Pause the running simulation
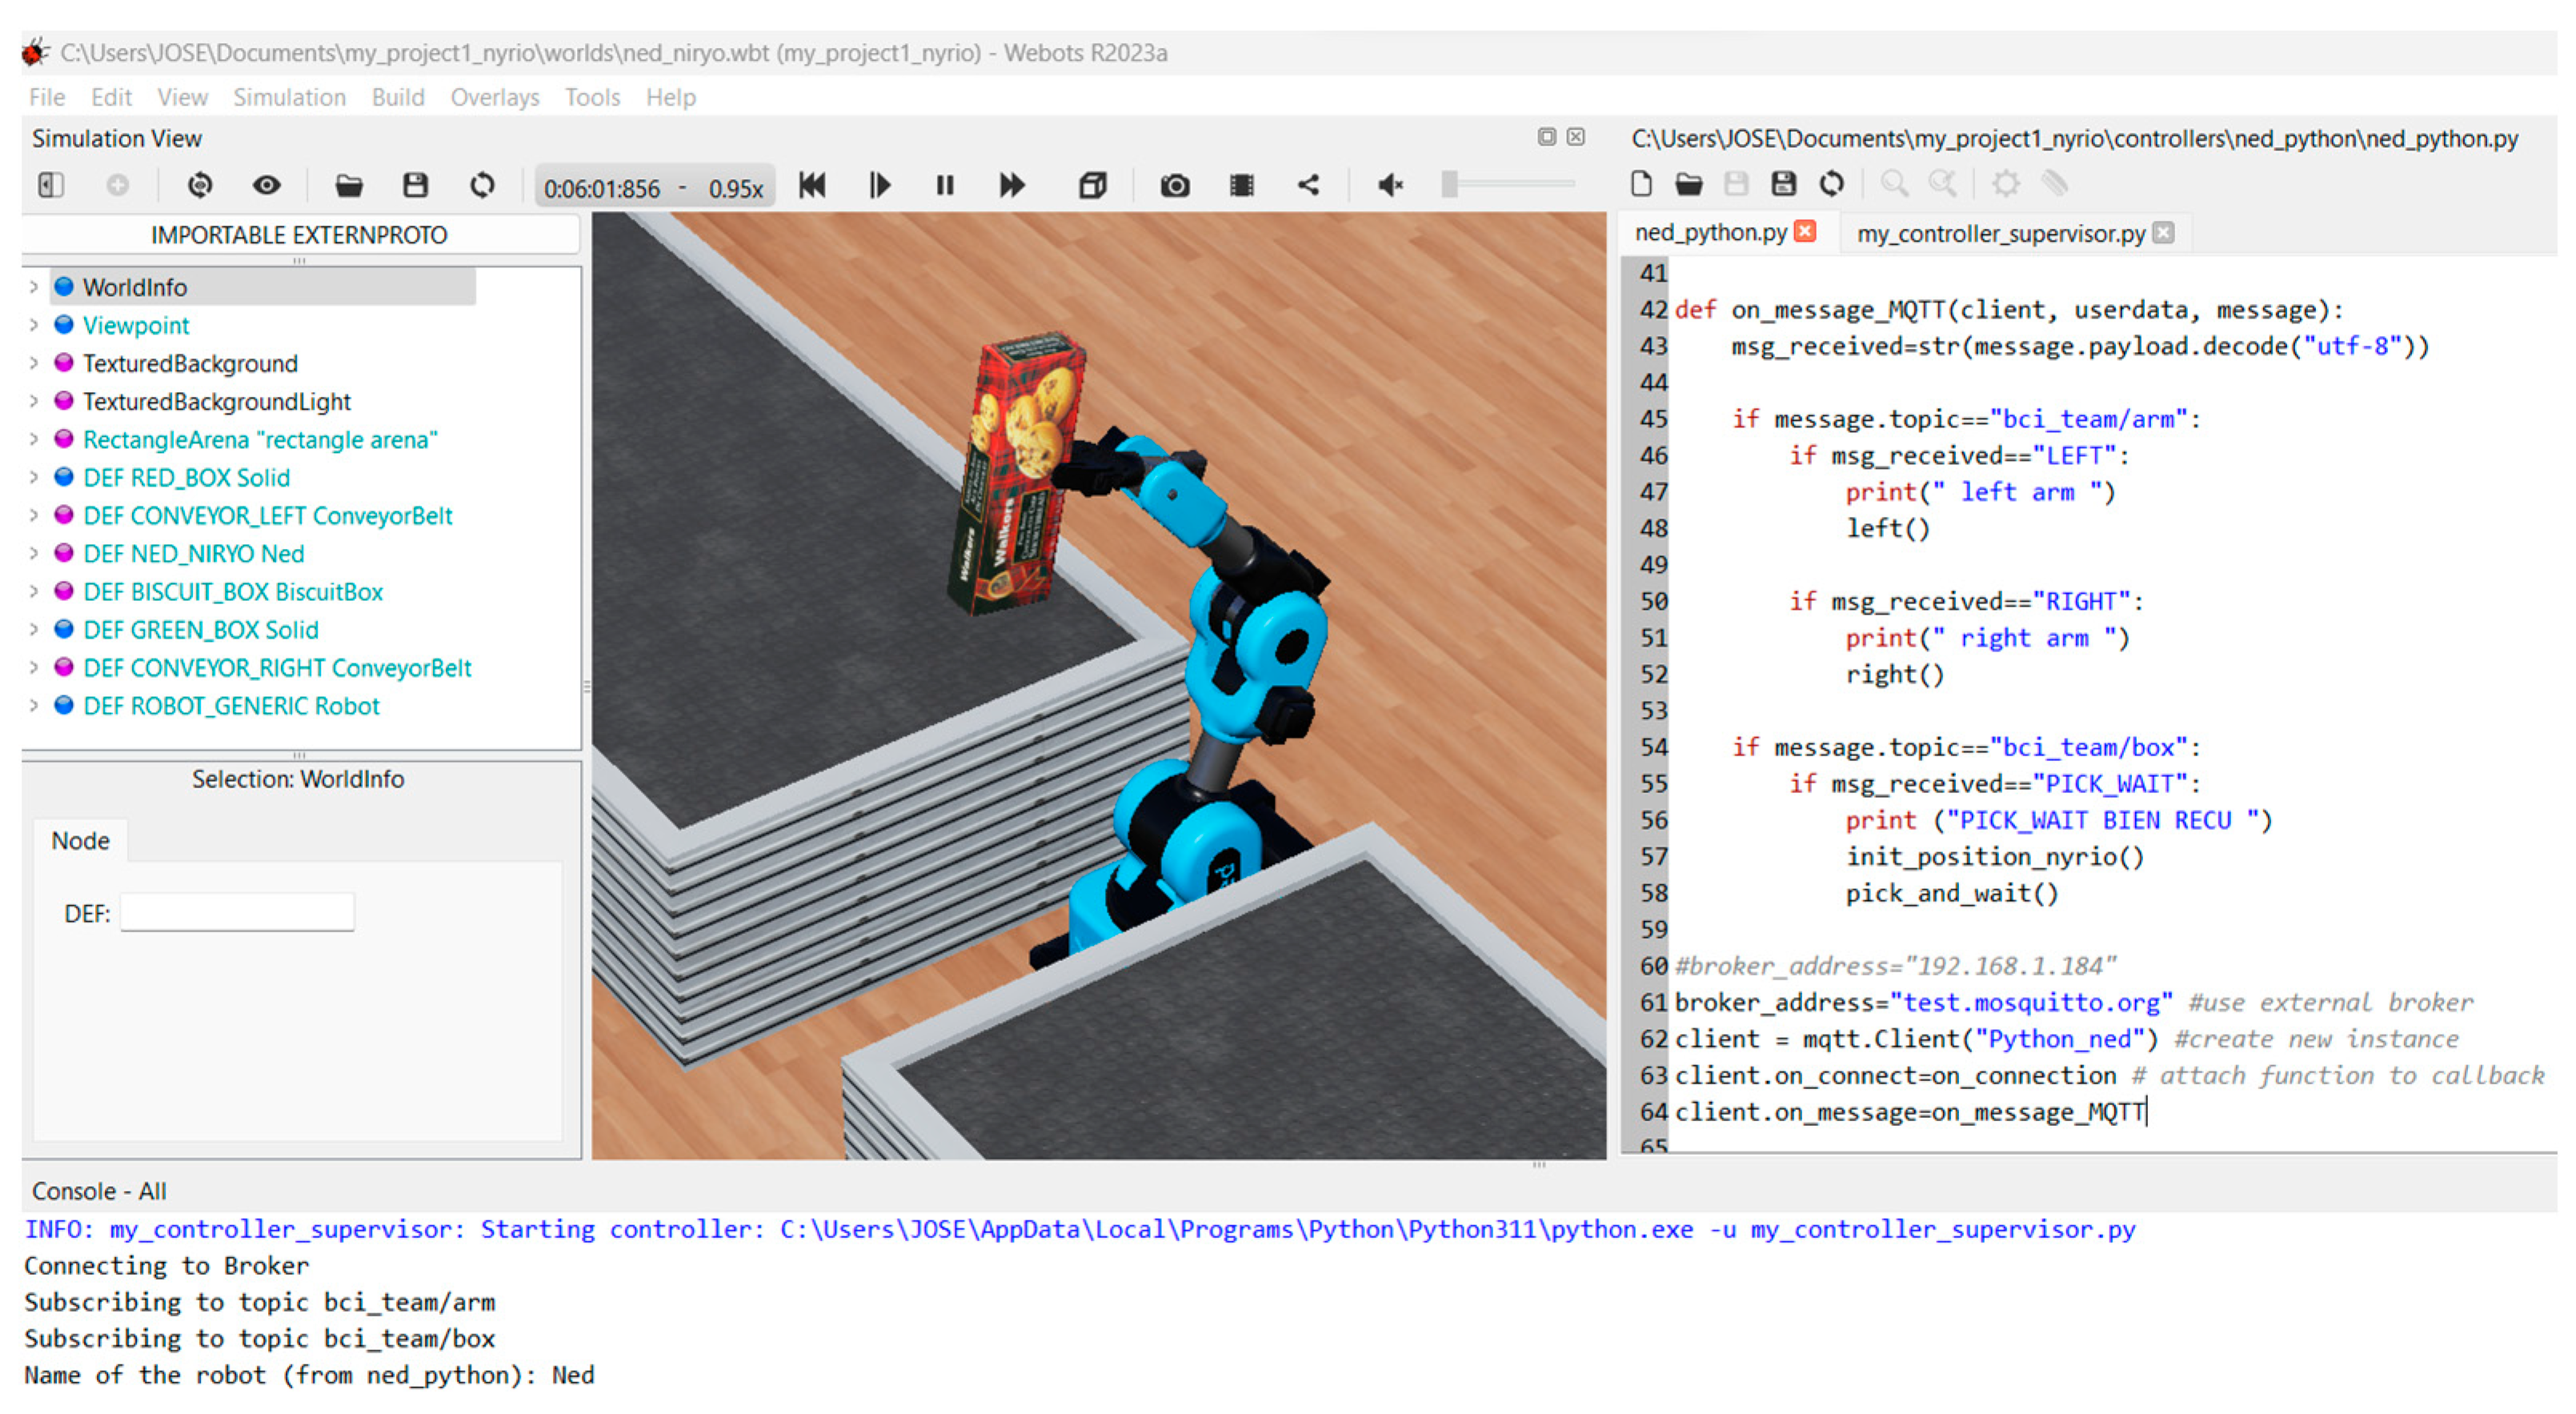This screenshot has width=2576, height=1414. pos(945,185)
